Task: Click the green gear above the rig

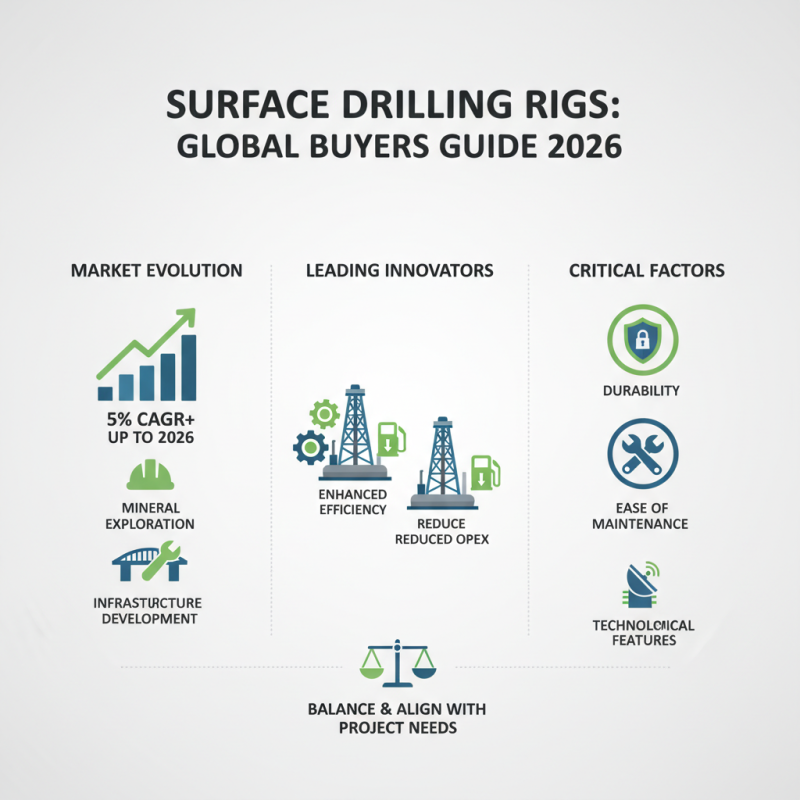Action: click(x=324, y=414)
